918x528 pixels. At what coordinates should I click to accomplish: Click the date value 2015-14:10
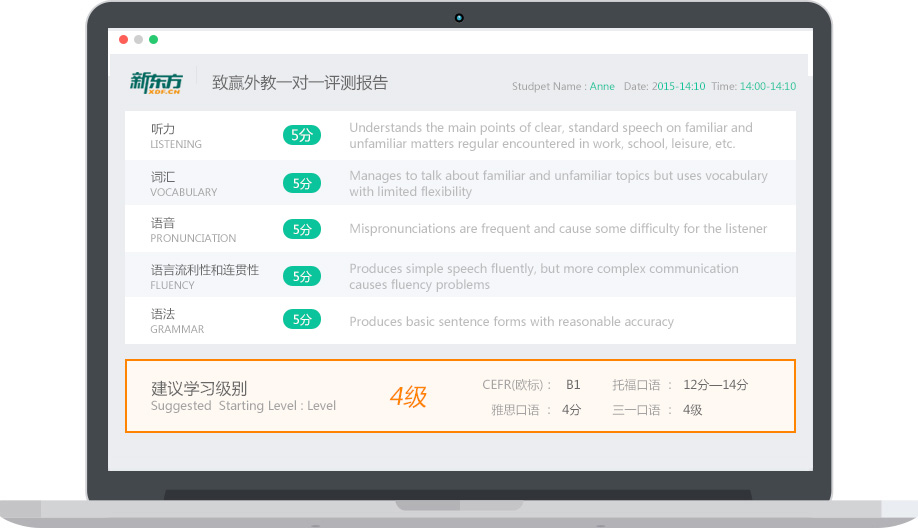678,87
